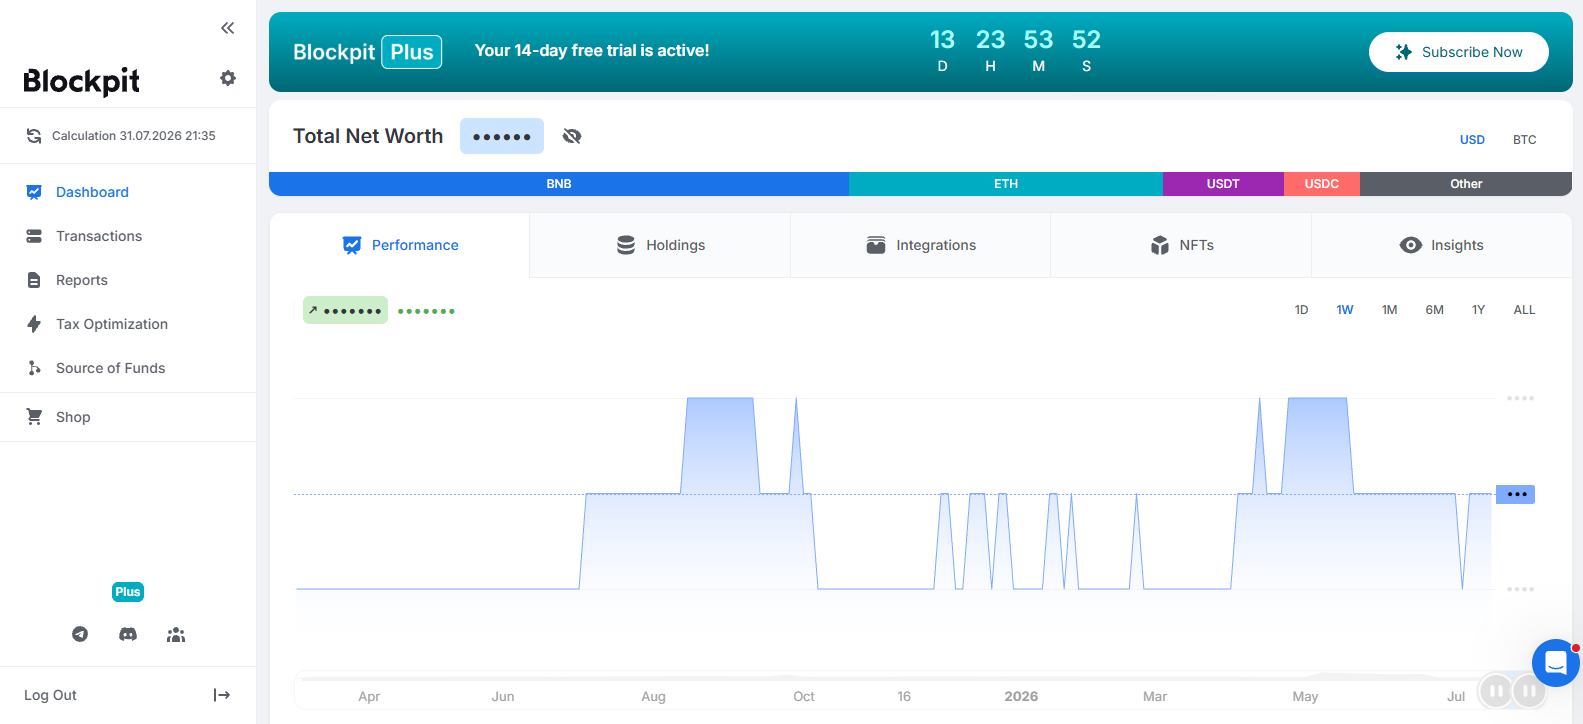The width and height of the screenshot is (1583, 724).
Task: Select the Other allocation bar segment
Action: [1466, 184]
